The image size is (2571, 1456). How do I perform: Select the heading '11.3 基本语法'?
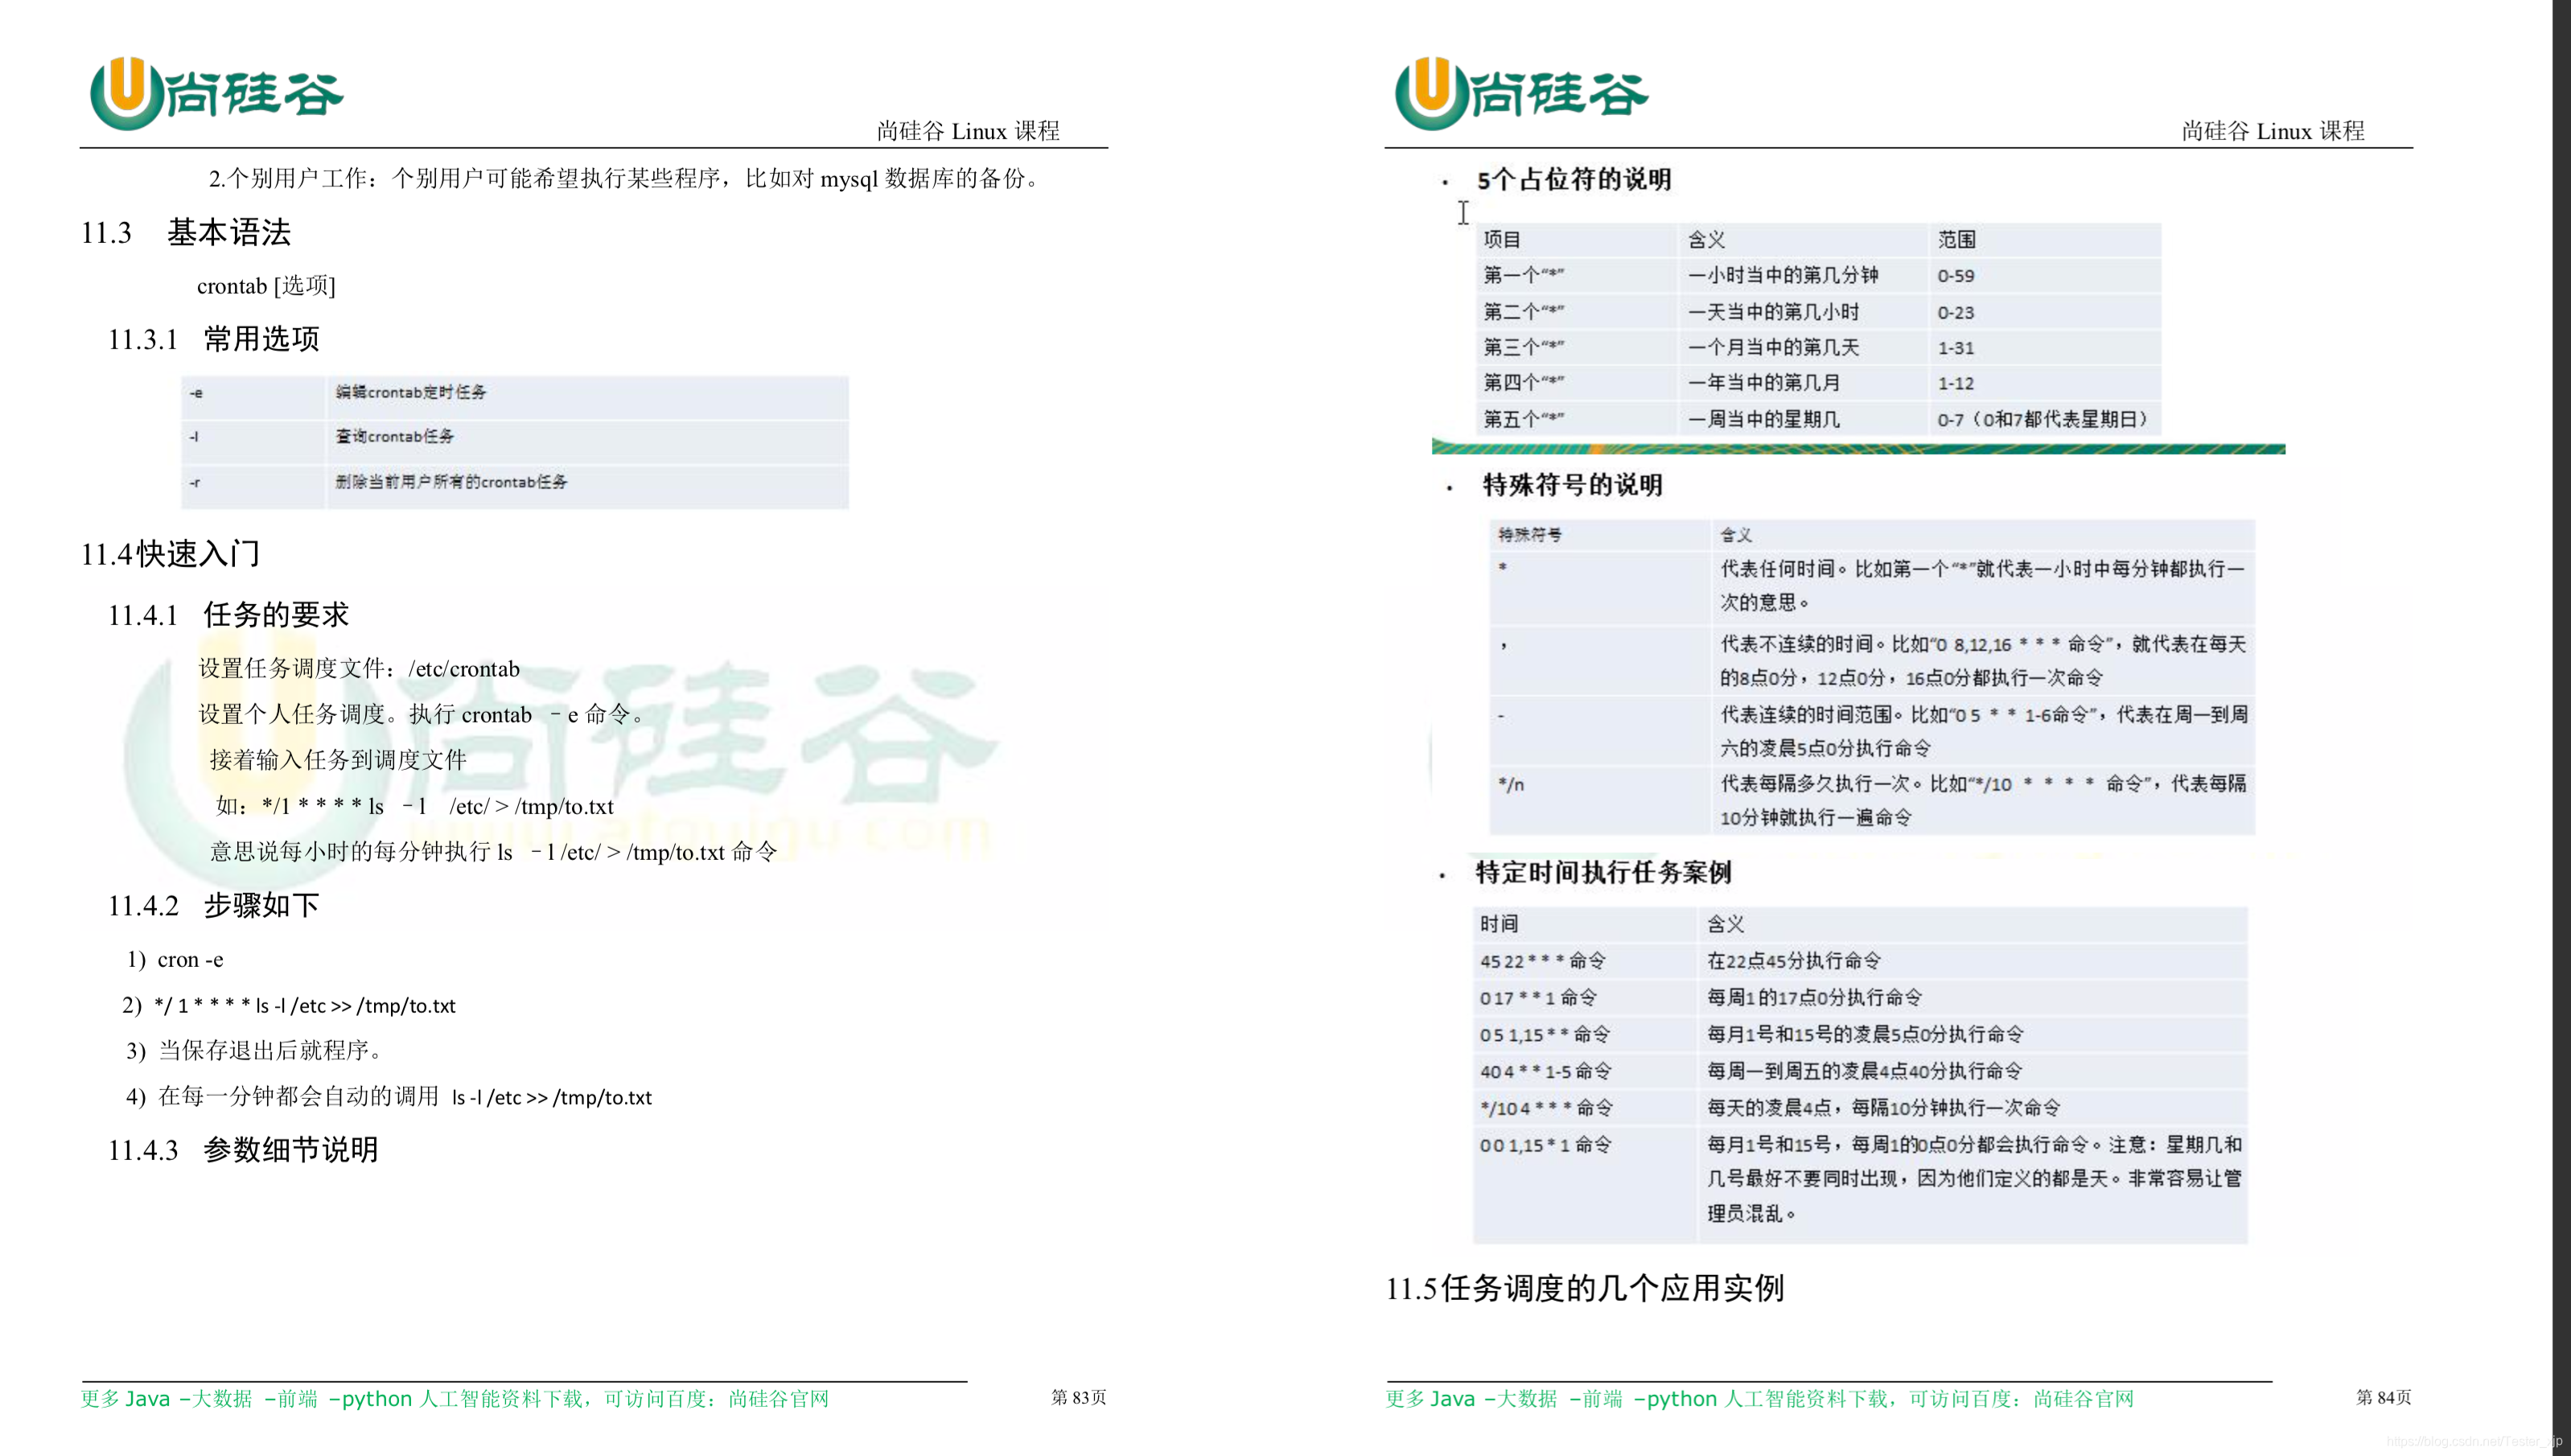tap(186, 232)
